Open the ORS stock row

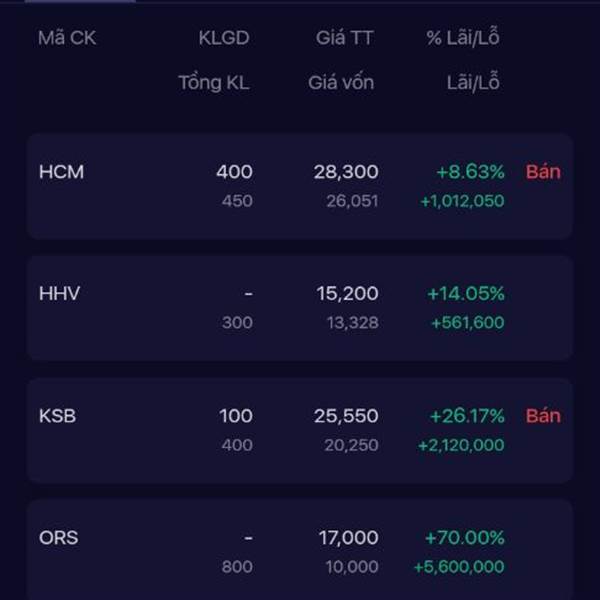(x=300, y=550)
